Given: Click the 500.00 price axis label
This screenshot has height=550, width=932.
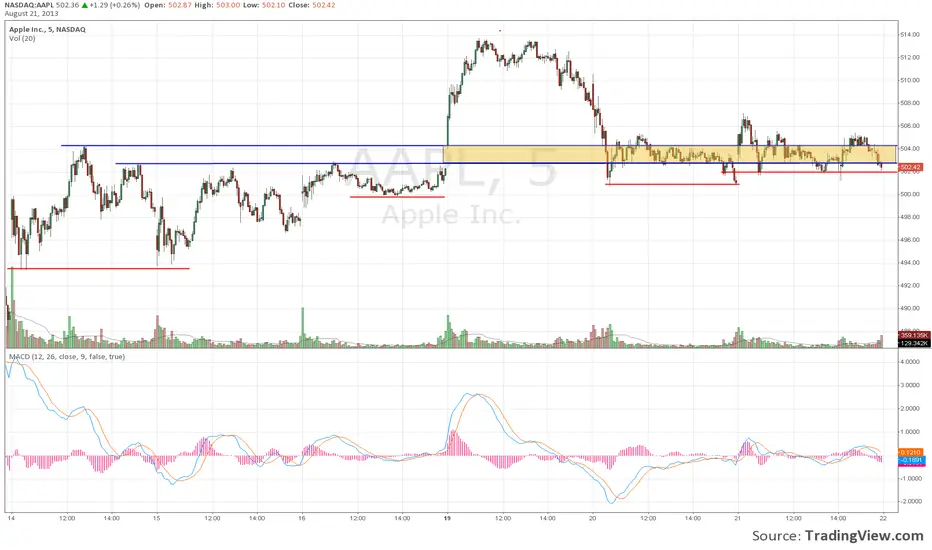Looking at the screenshot, I should (x=910, y=194).
